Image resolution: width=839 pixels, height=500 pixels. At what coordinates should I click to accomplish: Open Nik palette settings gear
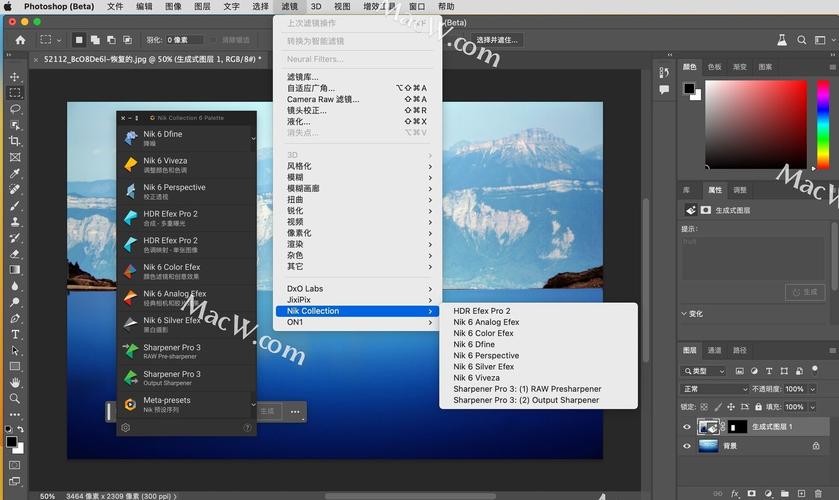coord(125,427)
